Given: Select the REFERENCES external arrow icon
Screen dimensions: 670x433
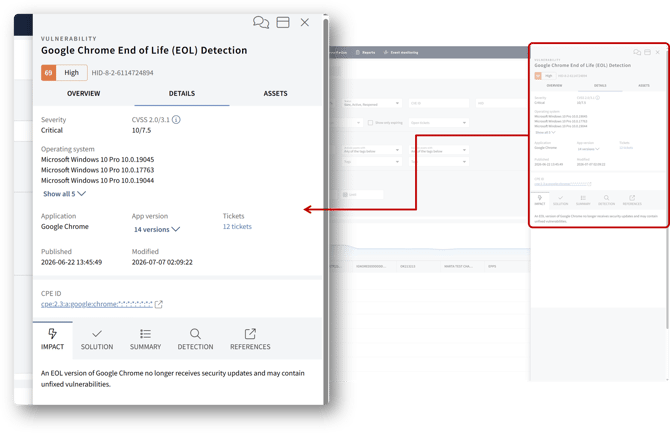Looking at the screenshot, I should 250,333.
